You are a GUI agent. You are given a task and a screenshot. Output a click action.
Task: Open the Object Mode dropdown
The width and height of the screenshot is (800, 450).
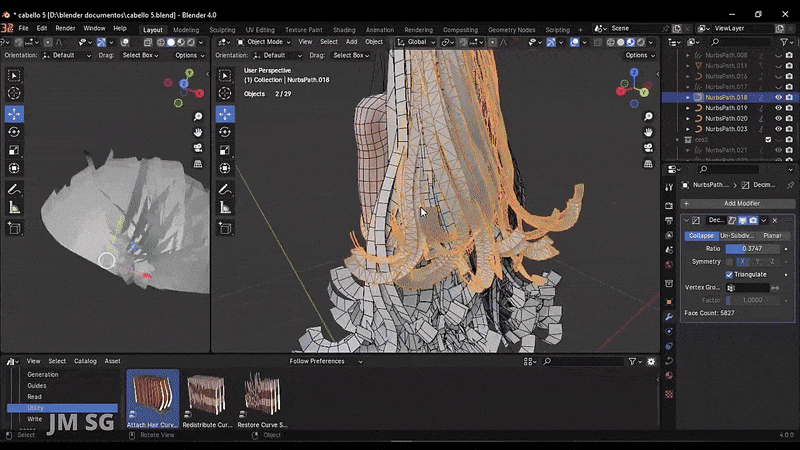(x=262, y=42)
